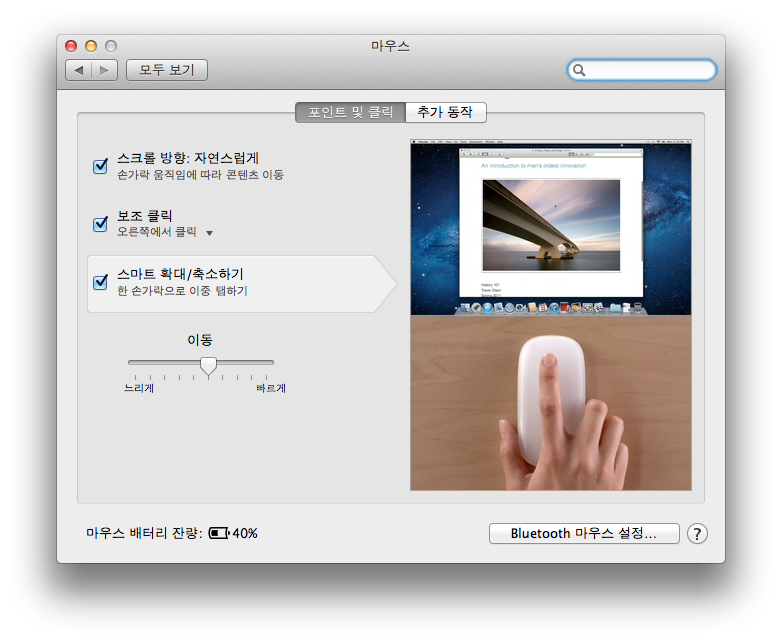The width and height of the screenshot is (782, 642).
Task: Toggle 스크롤 방향: 자연스럽게 checkbox
Action: 100,166
